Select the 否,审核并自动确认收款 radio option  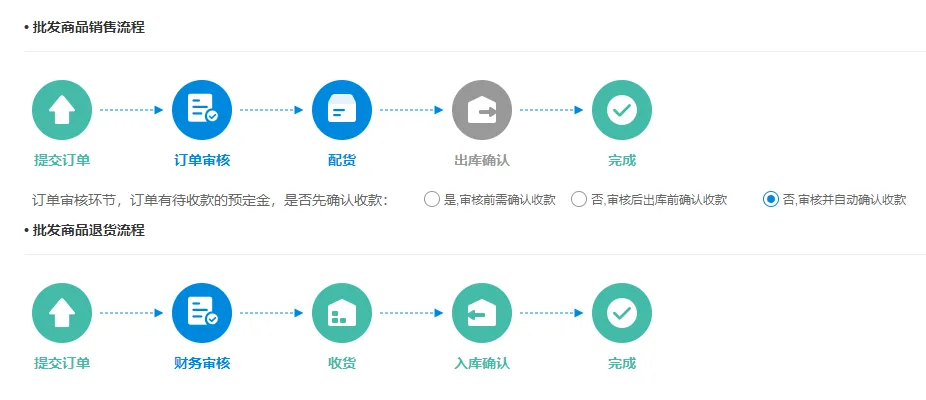pos(771,199)
